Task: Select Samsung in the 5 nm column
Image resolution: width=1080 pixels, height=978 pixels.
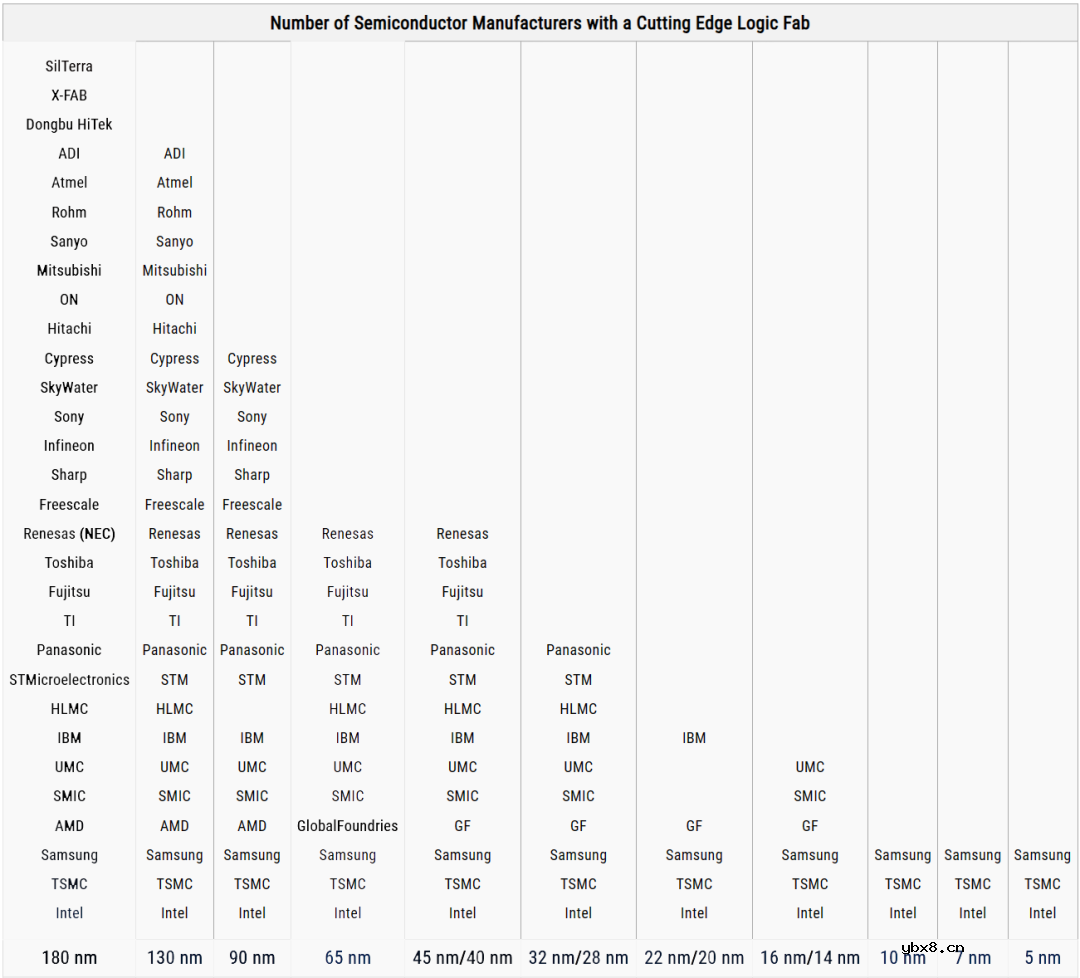Action: [1042, 855]
